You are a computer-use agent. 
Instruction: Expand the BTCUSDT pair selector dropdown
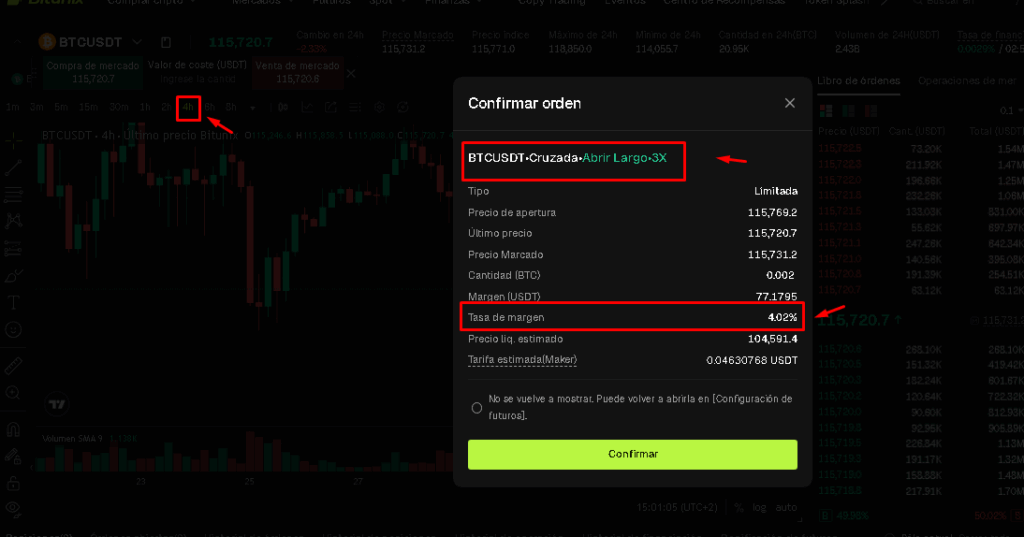tap(136, 42)
